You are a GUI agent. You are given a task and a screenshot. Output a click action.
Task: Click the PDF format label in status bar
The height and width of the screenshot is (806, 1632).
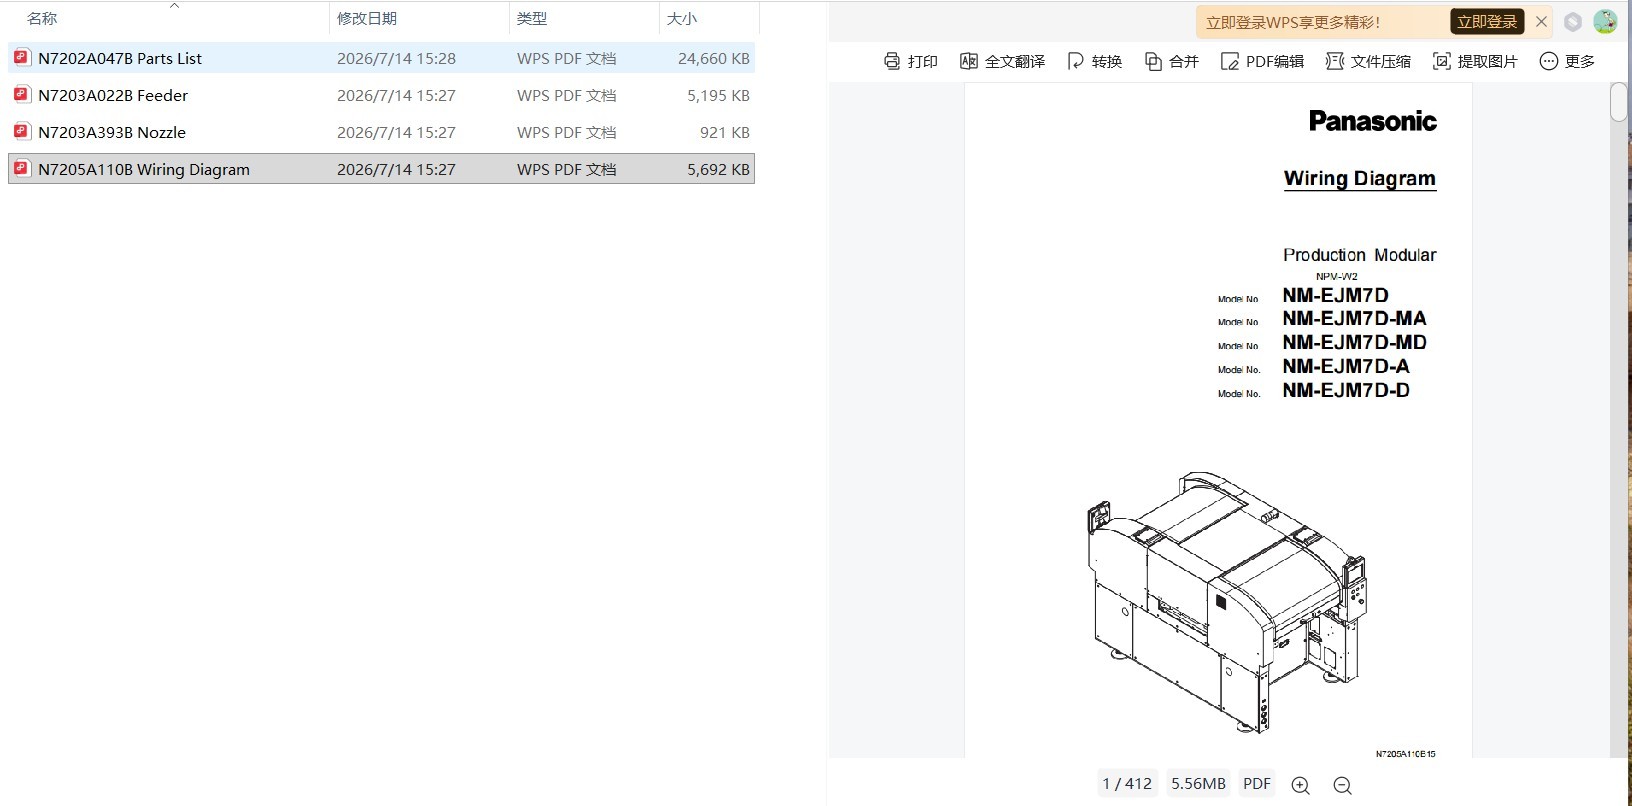1257,784
